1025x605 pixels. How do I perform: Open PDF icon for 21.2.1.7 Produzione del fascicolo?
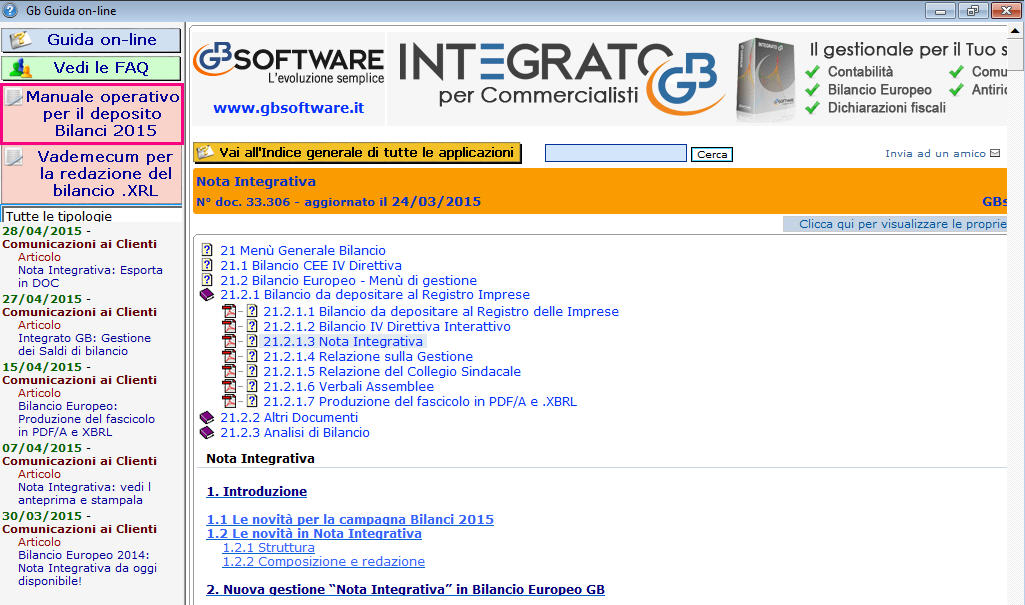tap(229, 402)
